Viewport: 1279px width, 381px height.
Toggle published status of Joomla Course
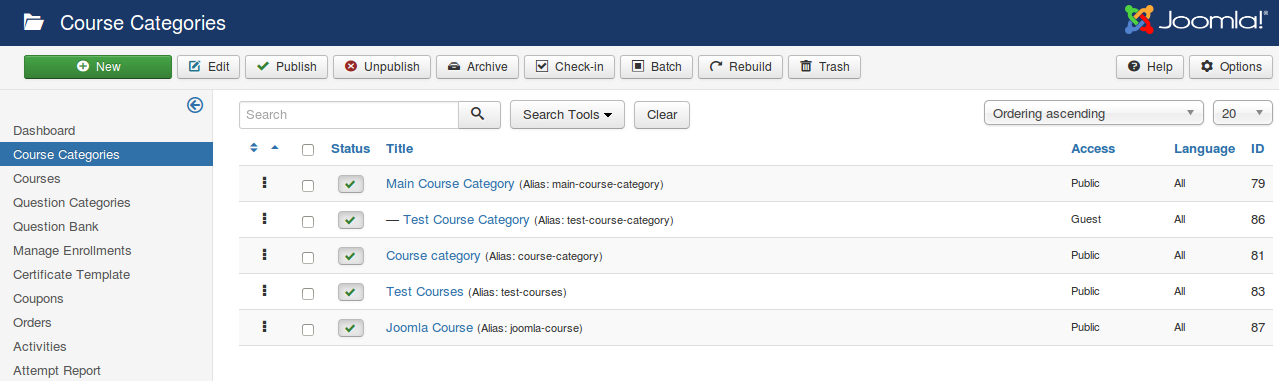pos(350,329)
